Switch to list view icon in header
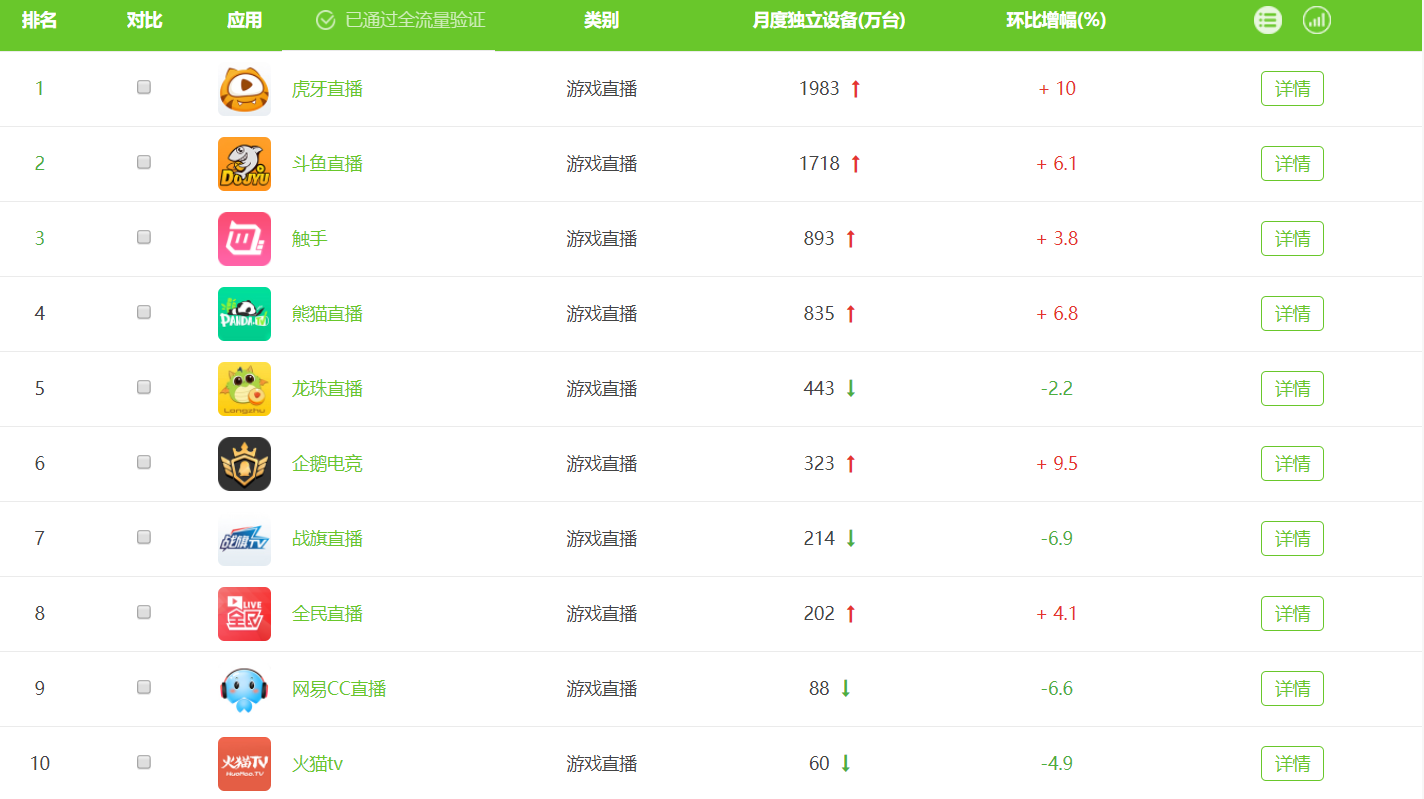The height and width of the screenshot is (799, 1424). 1268,20
